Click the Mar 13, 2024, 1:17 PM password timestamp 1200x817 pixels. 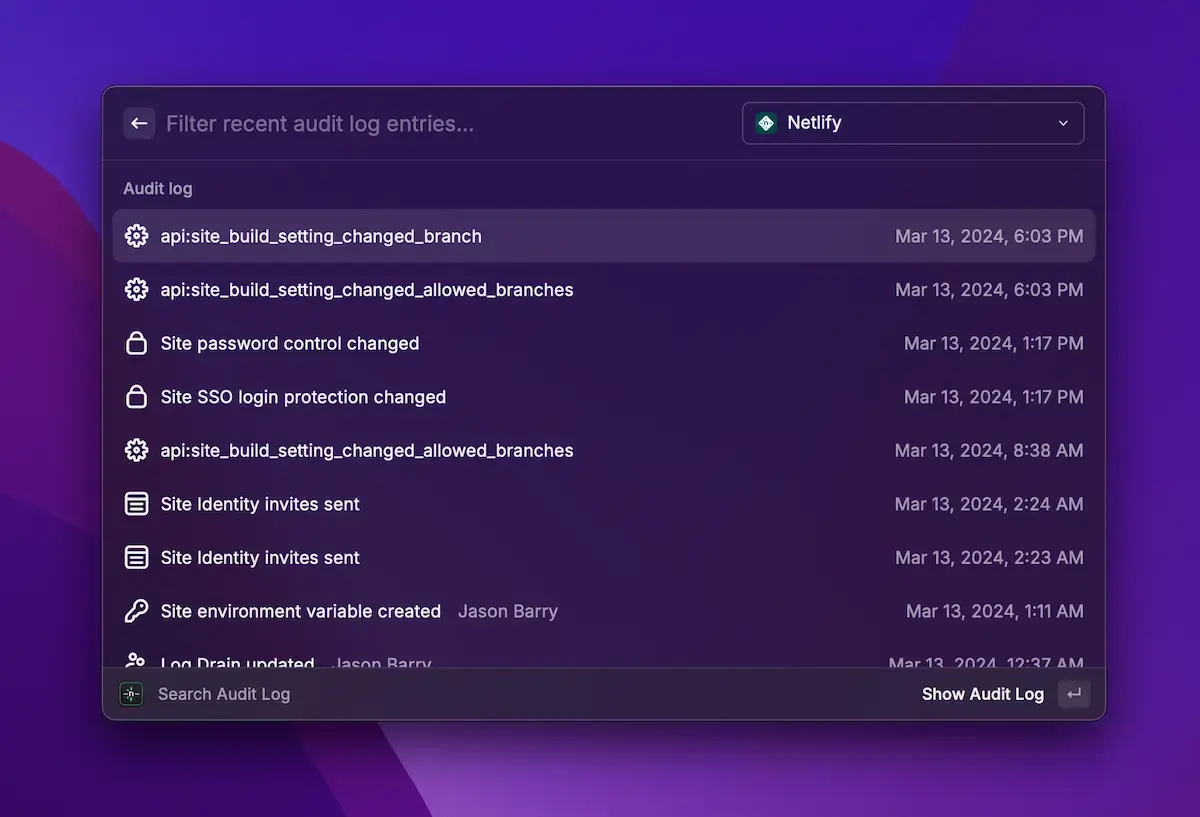tap(993, 343)
